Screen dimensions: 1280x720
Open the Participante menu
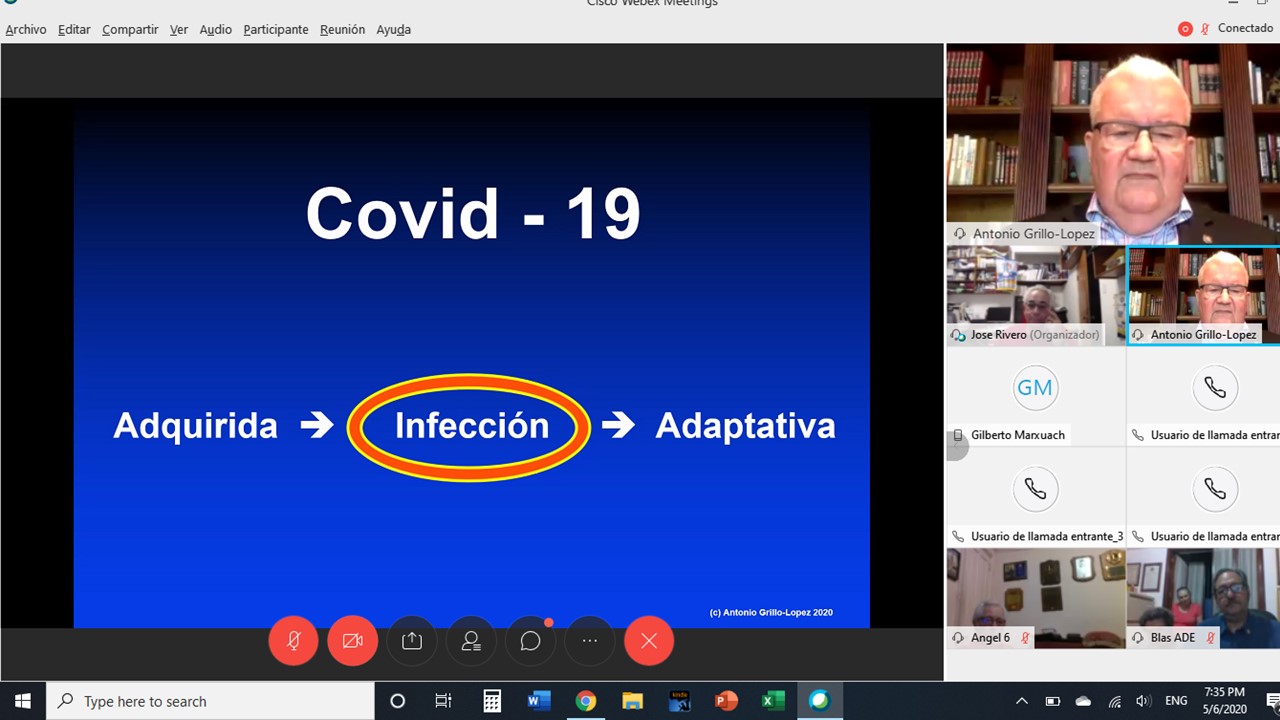coord(276,30)
